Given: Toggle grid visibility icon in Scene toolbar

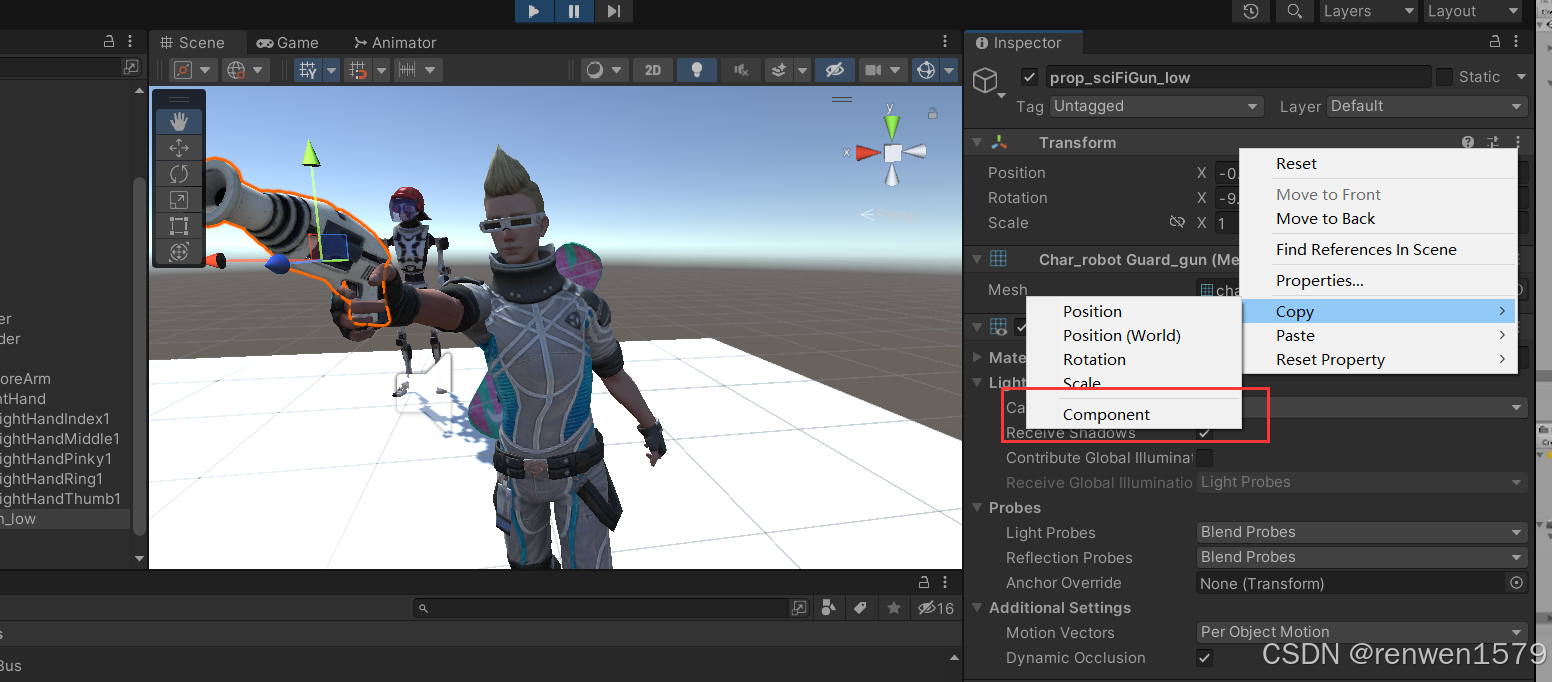Looking at the screenshot, I should (308, 70).
